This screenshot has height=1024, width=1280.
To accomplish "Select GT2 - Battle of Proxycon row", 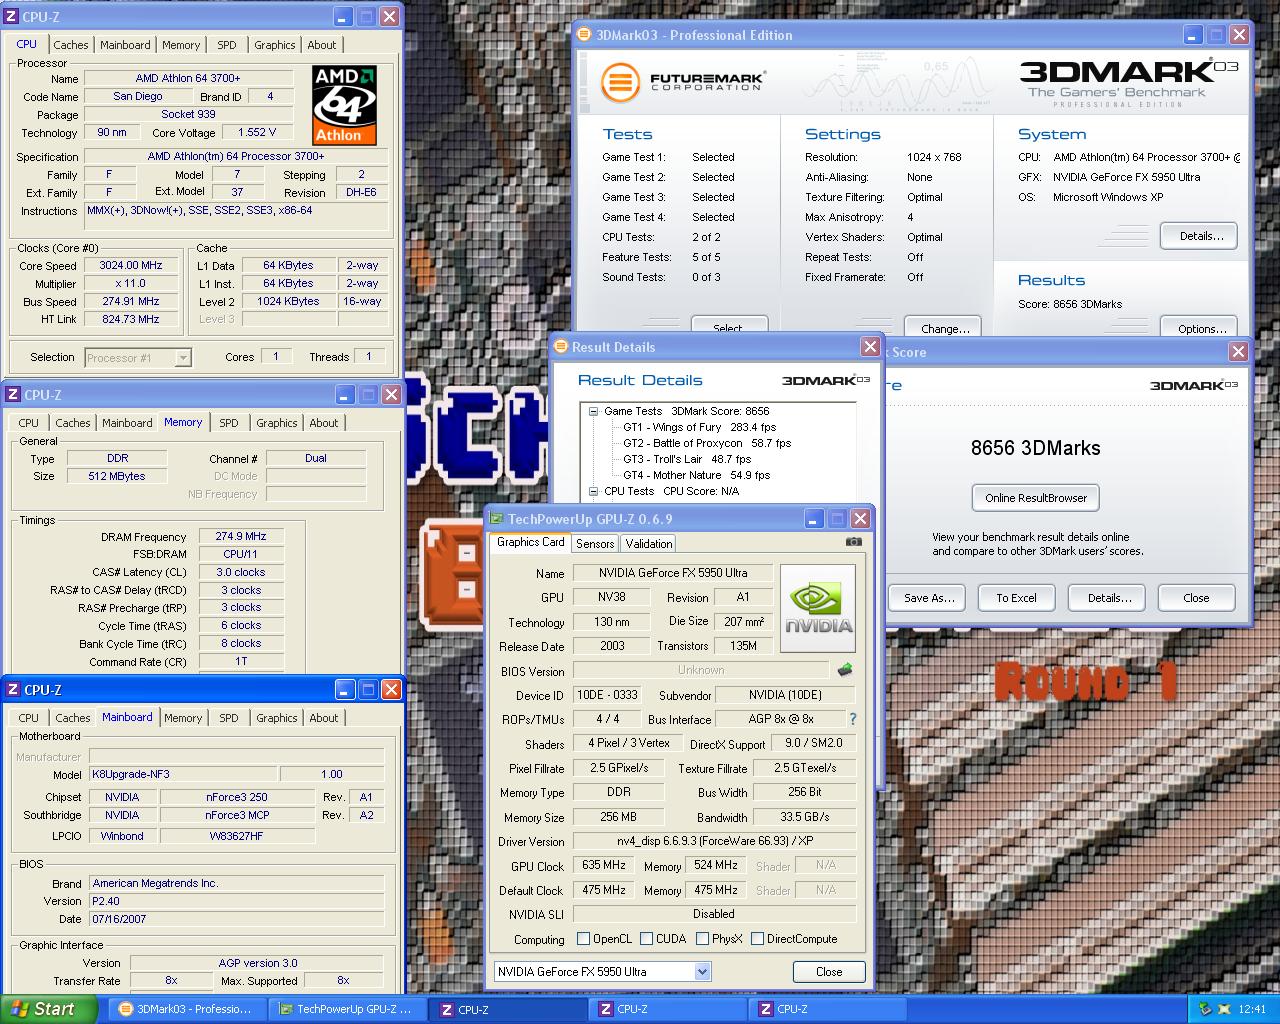I will click(707, 443).
